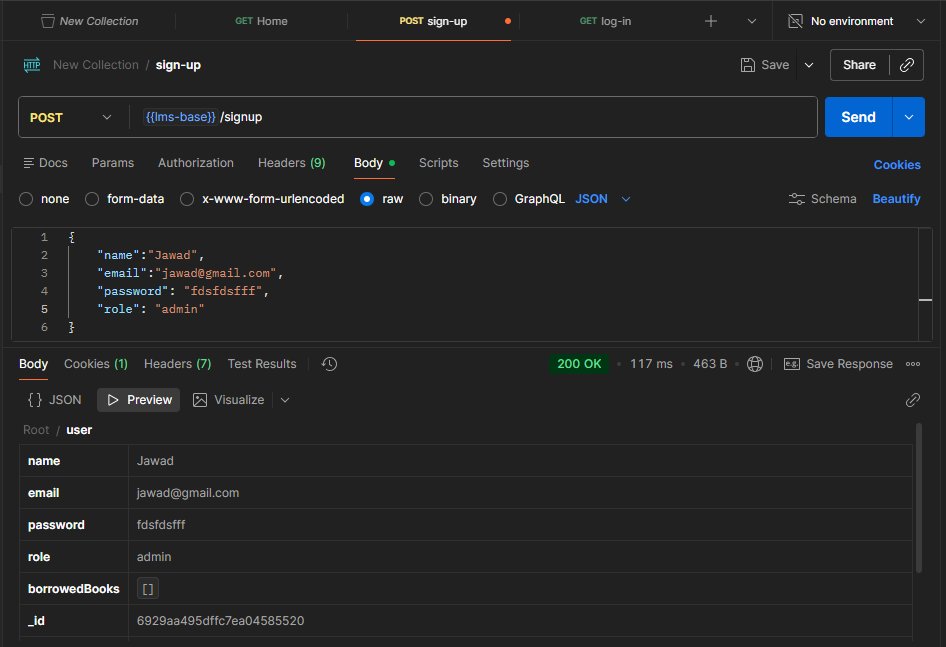
Task: Open a new request with the plus icon
Action: (710, 20)
